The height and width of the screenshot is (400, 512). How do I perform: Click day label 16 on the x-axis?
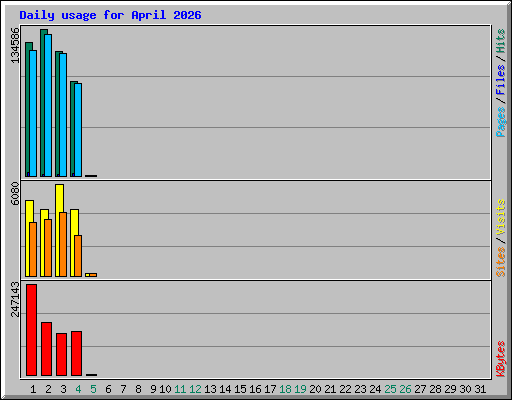(255, 389)
